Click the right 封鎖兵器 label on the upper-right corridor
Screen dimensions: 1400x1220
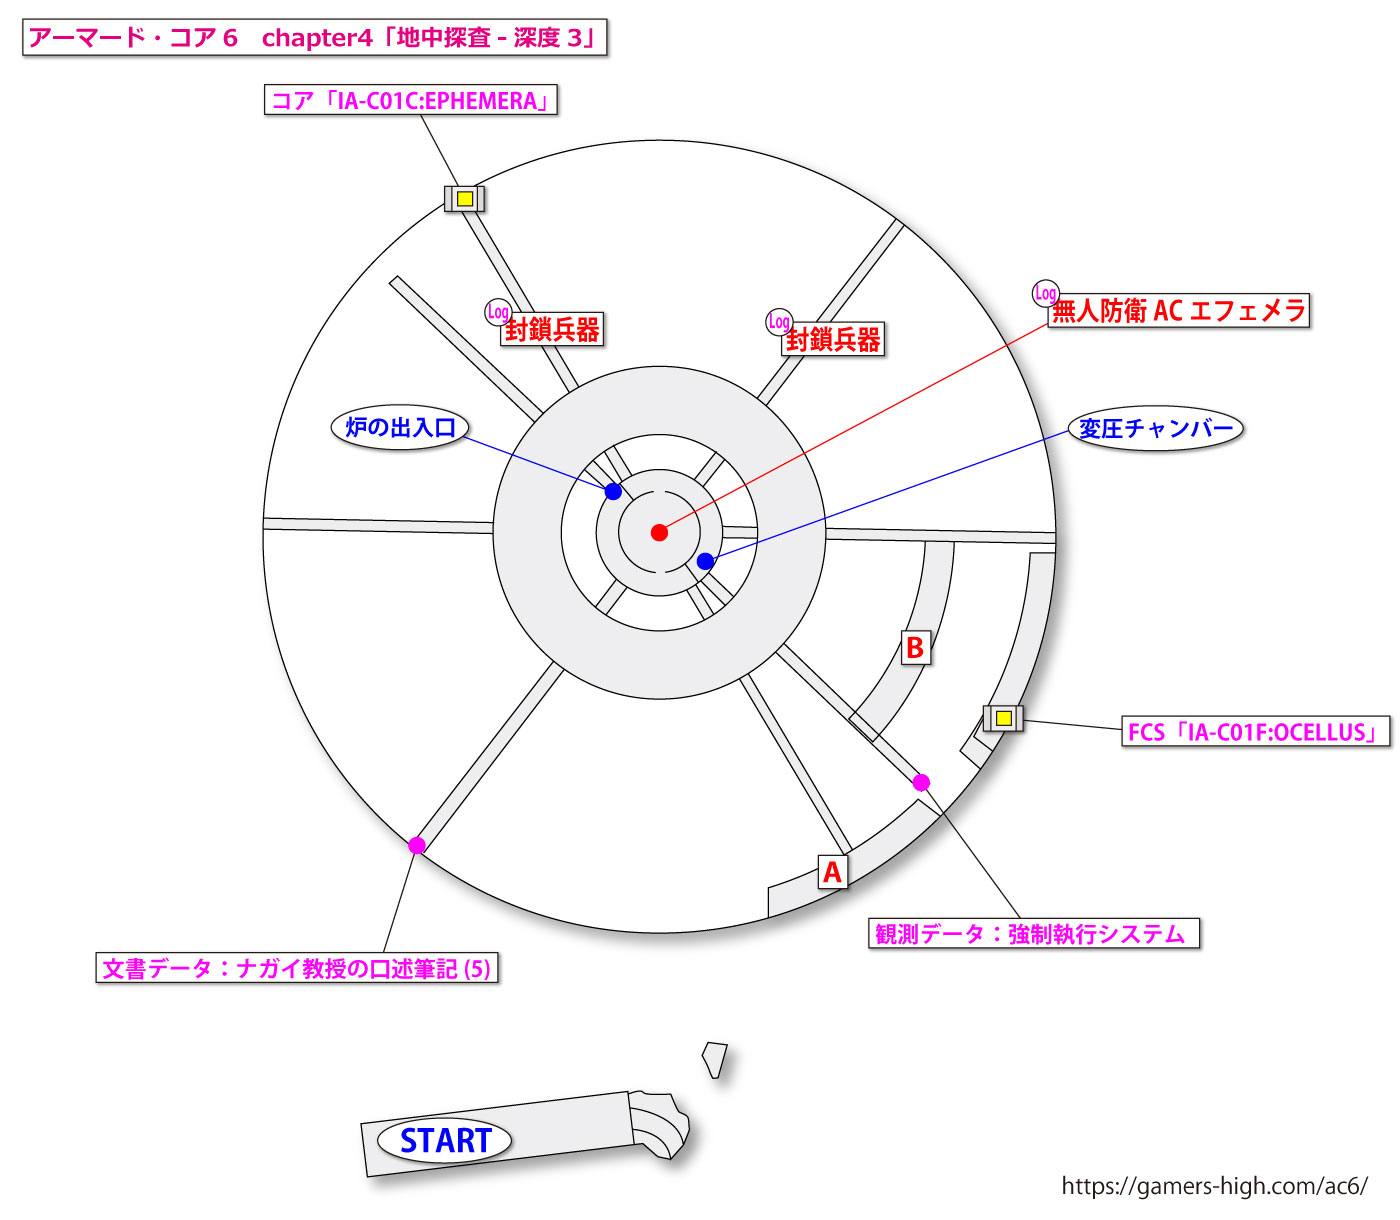click(833, 340)
